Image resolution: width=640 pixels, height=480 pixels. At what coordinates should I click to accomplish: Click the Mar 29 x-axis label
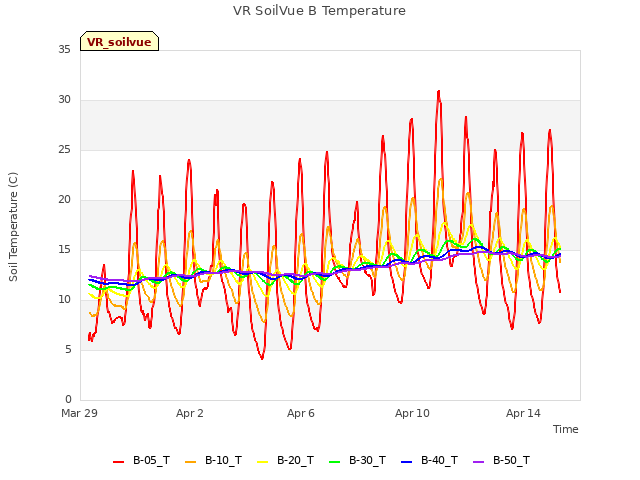click(80, 413)
